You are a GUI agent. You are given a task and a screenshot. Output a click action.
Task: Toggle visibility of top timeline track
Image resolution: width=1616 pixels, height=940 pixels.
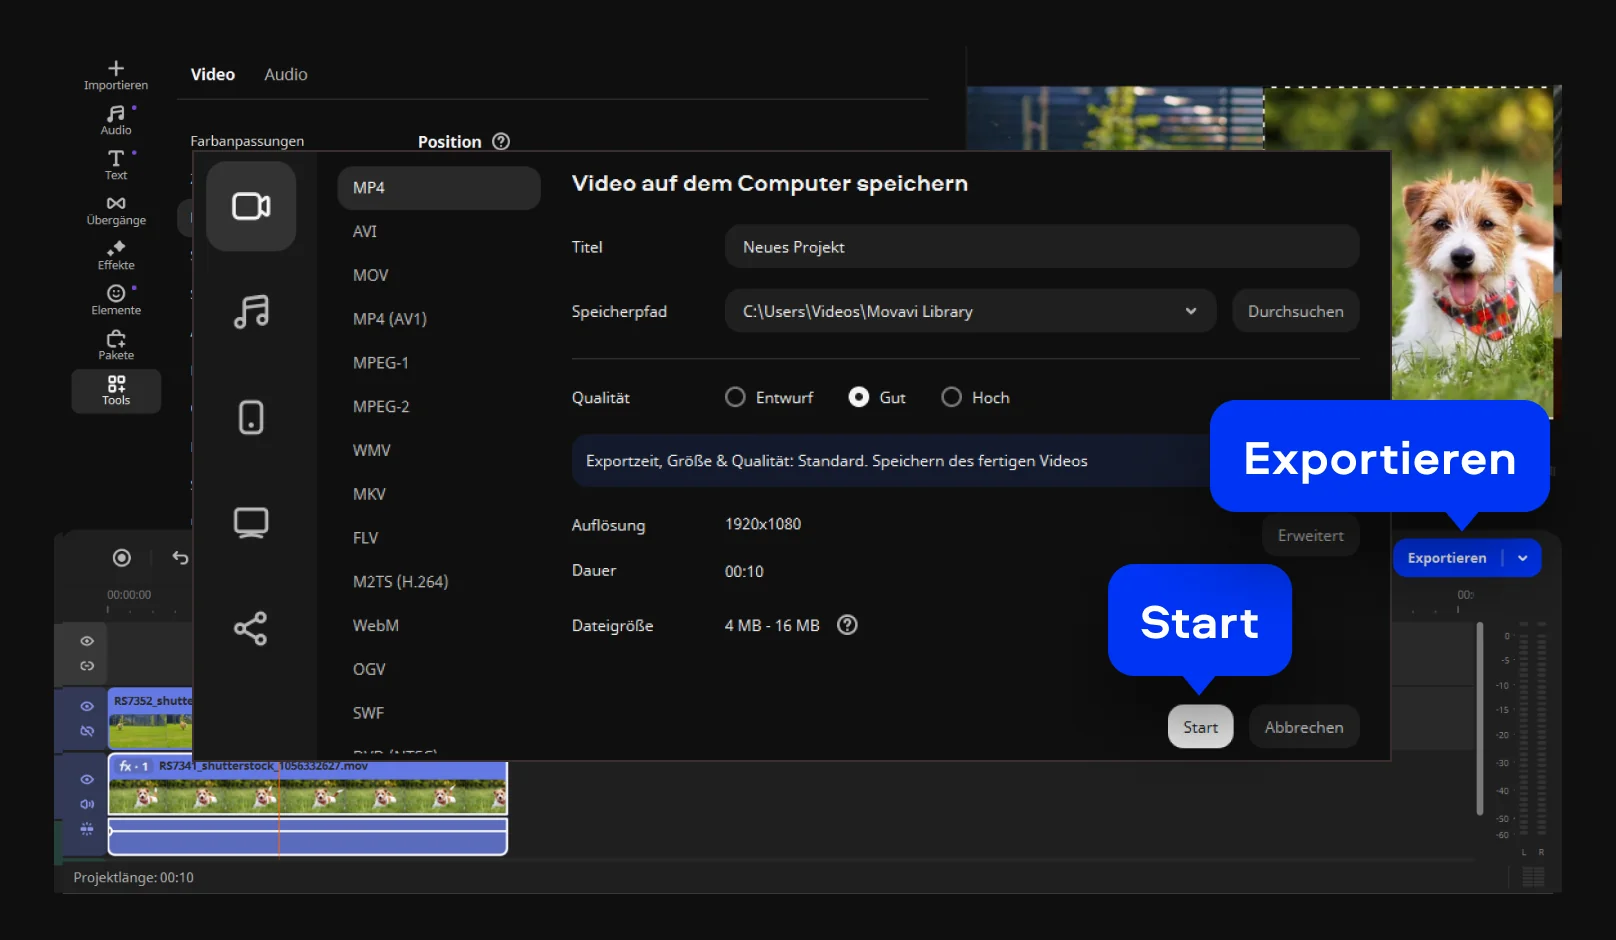87,641
